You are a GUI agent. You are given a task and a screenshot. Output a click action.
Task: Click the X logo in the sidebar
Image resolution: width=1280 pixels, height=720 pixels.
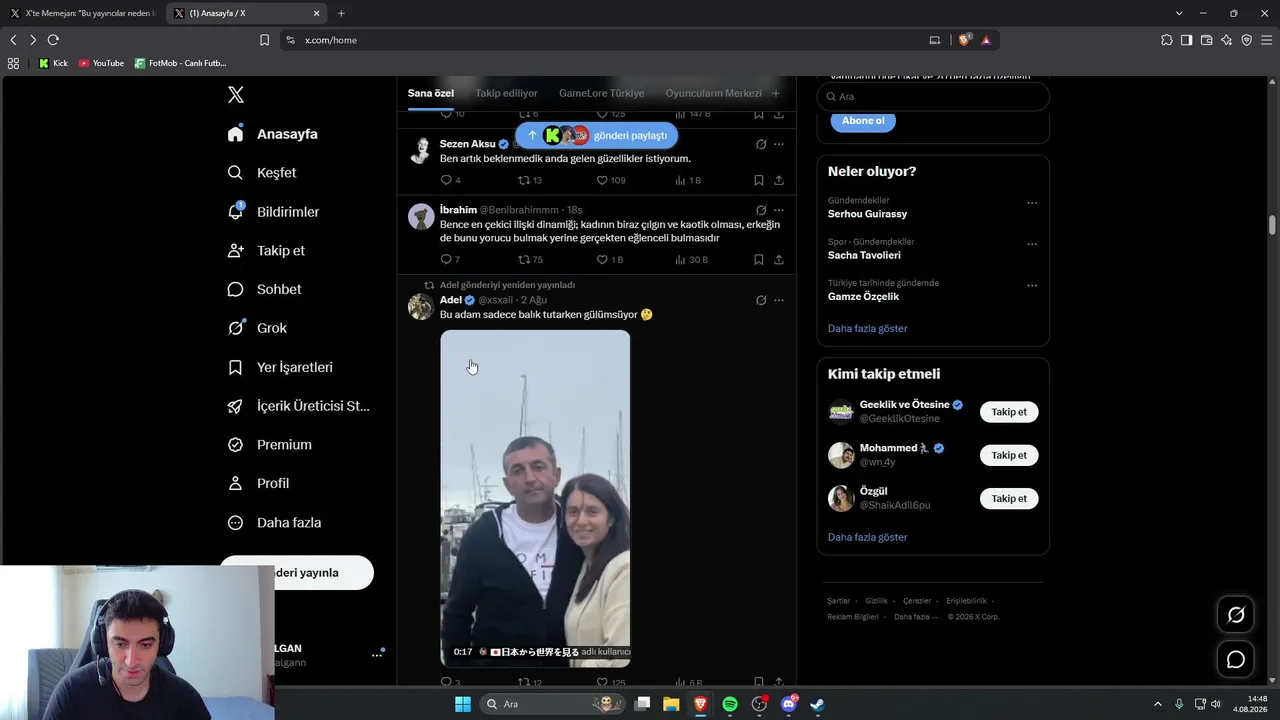pyautogui.click(x=235, y=95)
